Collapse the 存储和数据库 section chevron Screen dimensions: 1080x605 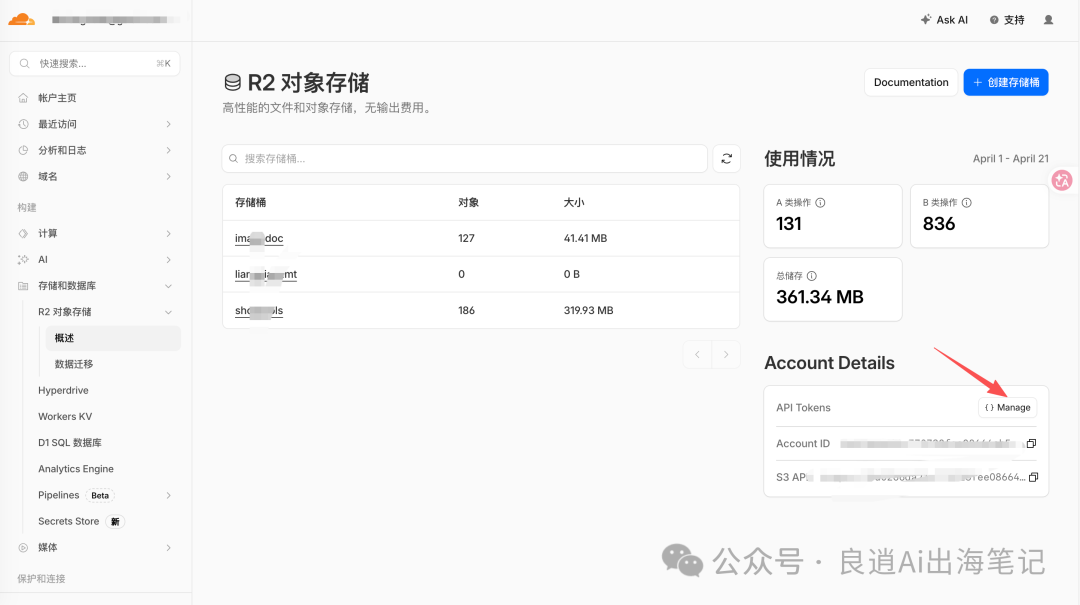[168, 286]
